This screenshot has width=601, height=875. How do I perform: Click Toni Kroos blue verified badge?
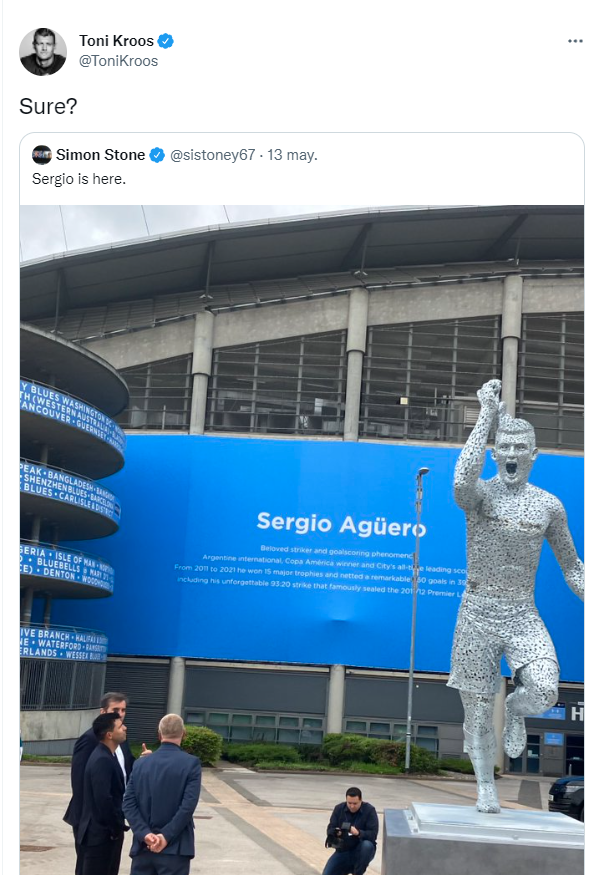coord(166,41)
